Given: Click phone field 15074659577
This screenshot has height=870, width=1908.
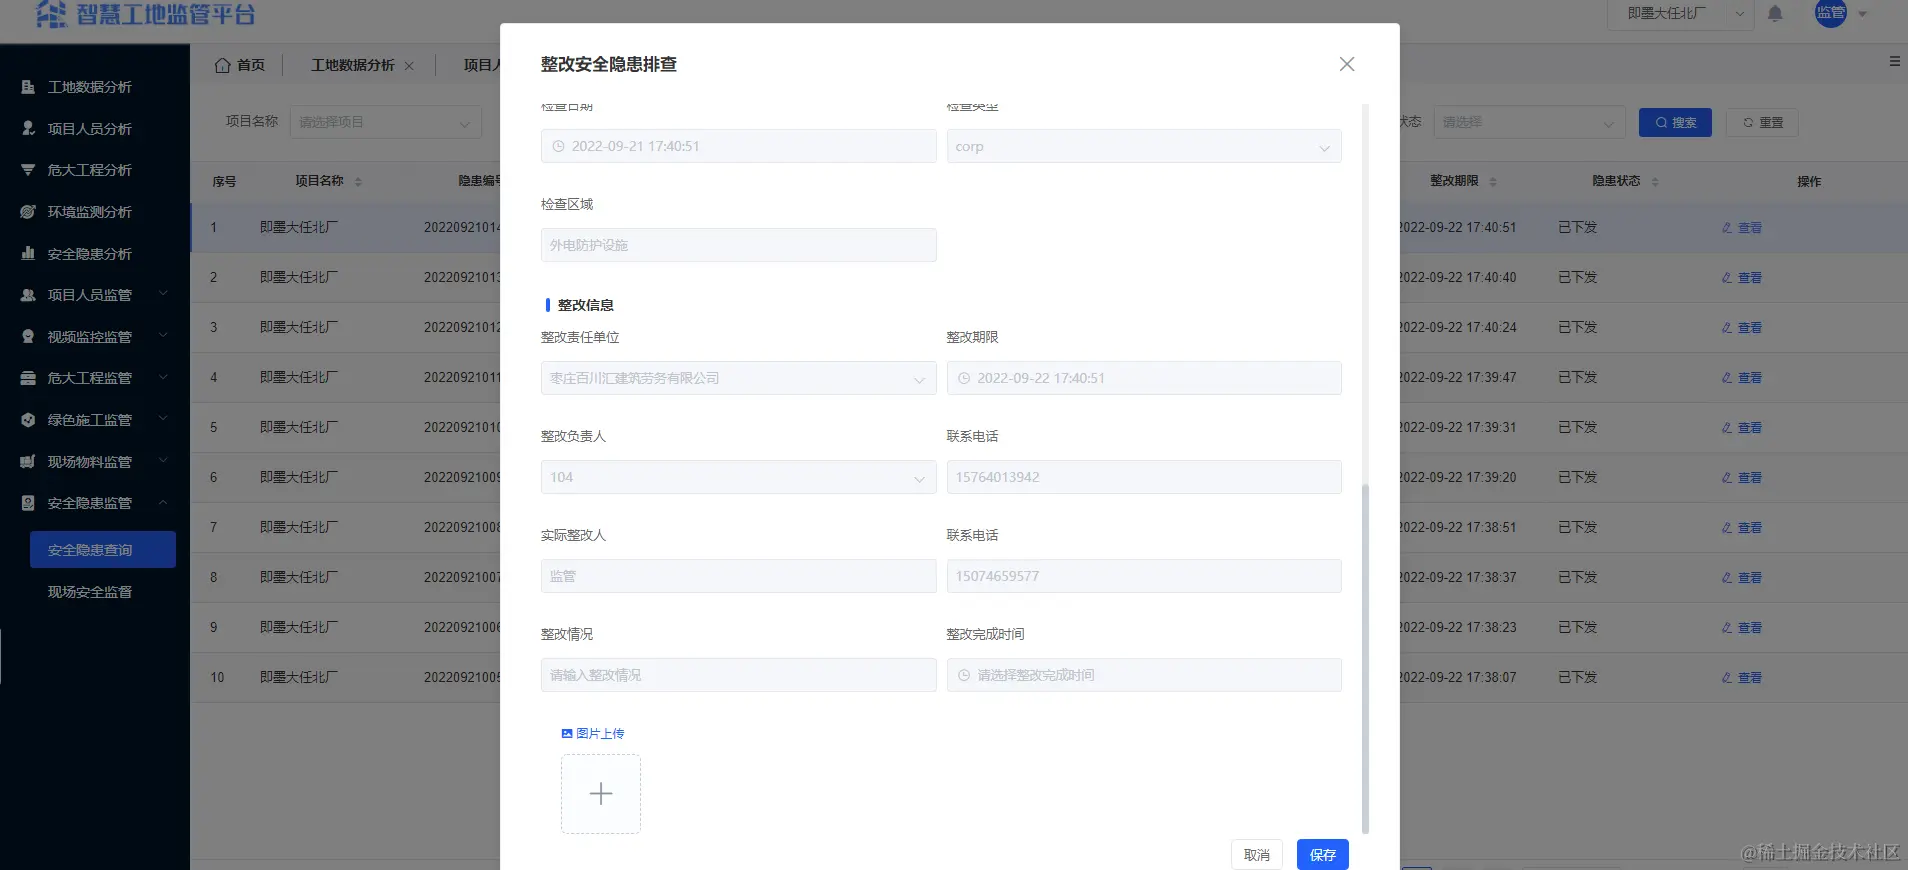Looking at the screenshot, I should click(1144, 576).
